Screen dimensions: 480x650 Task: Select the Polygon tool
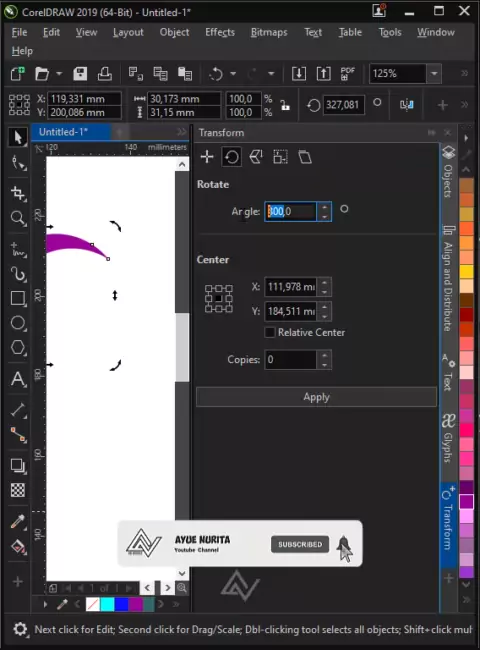(18, 347)
